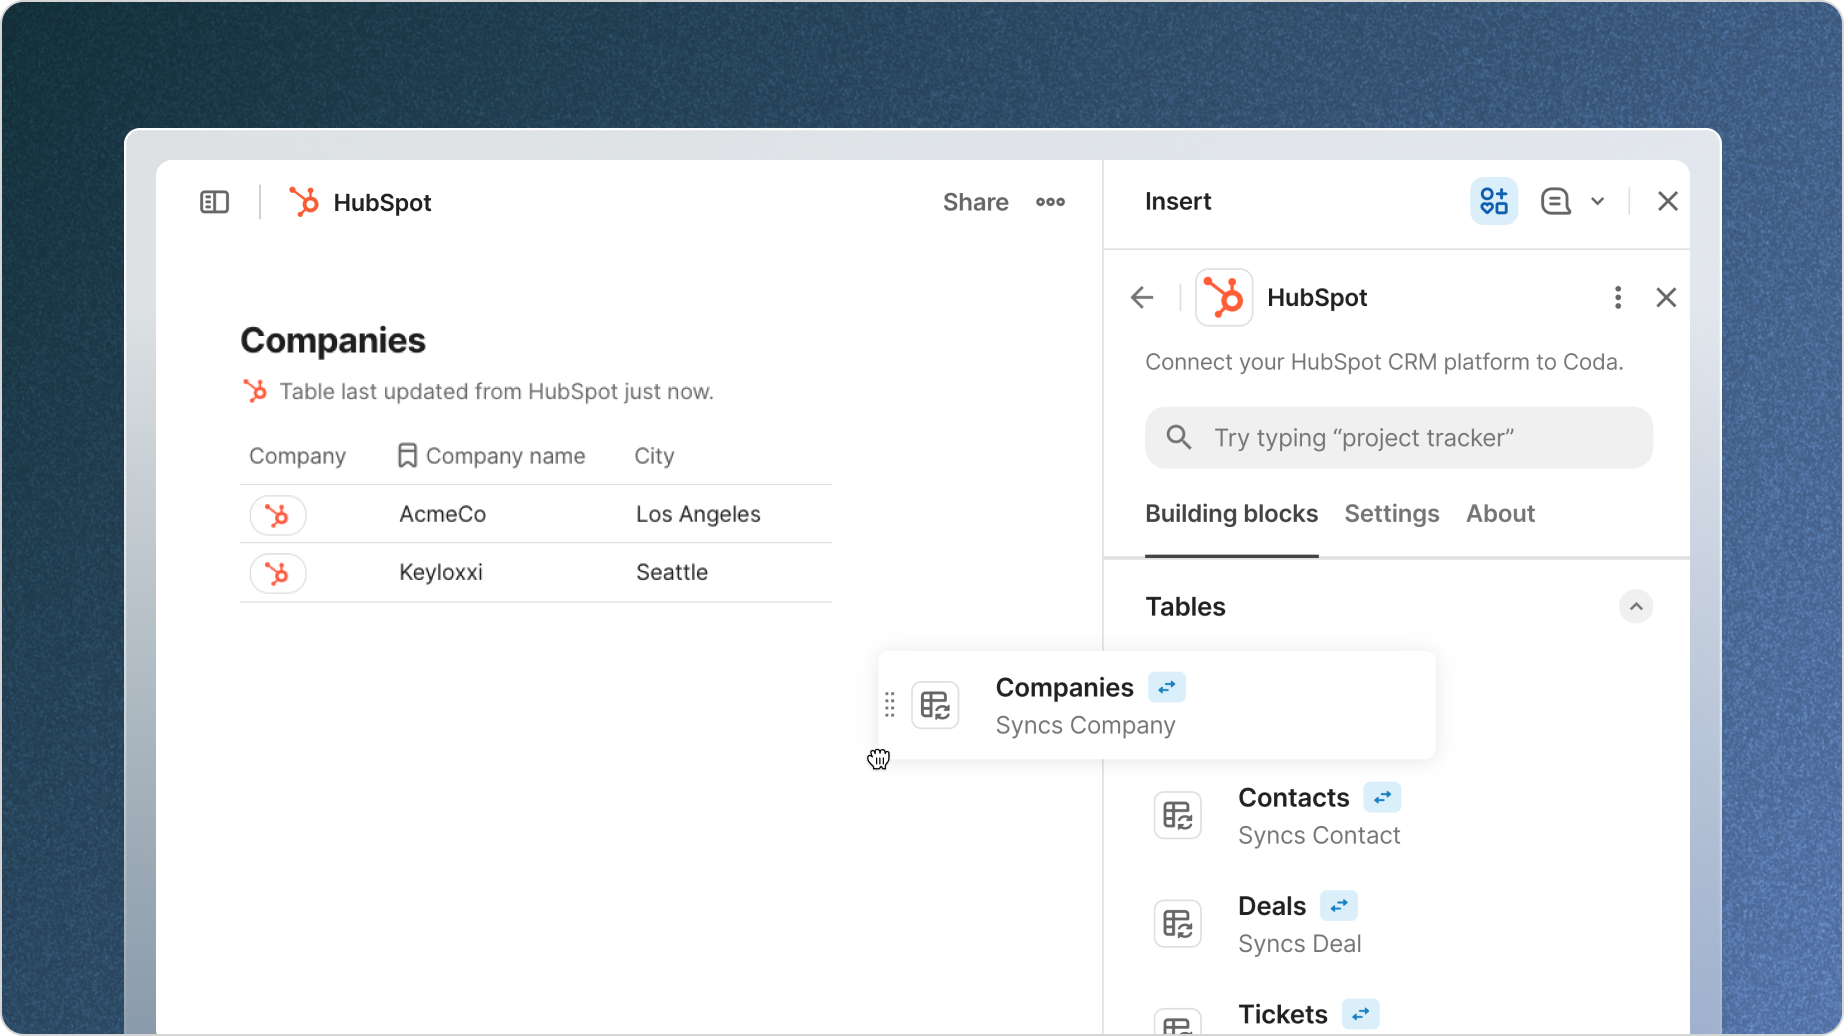Open the About tab

coord(1500,513)
